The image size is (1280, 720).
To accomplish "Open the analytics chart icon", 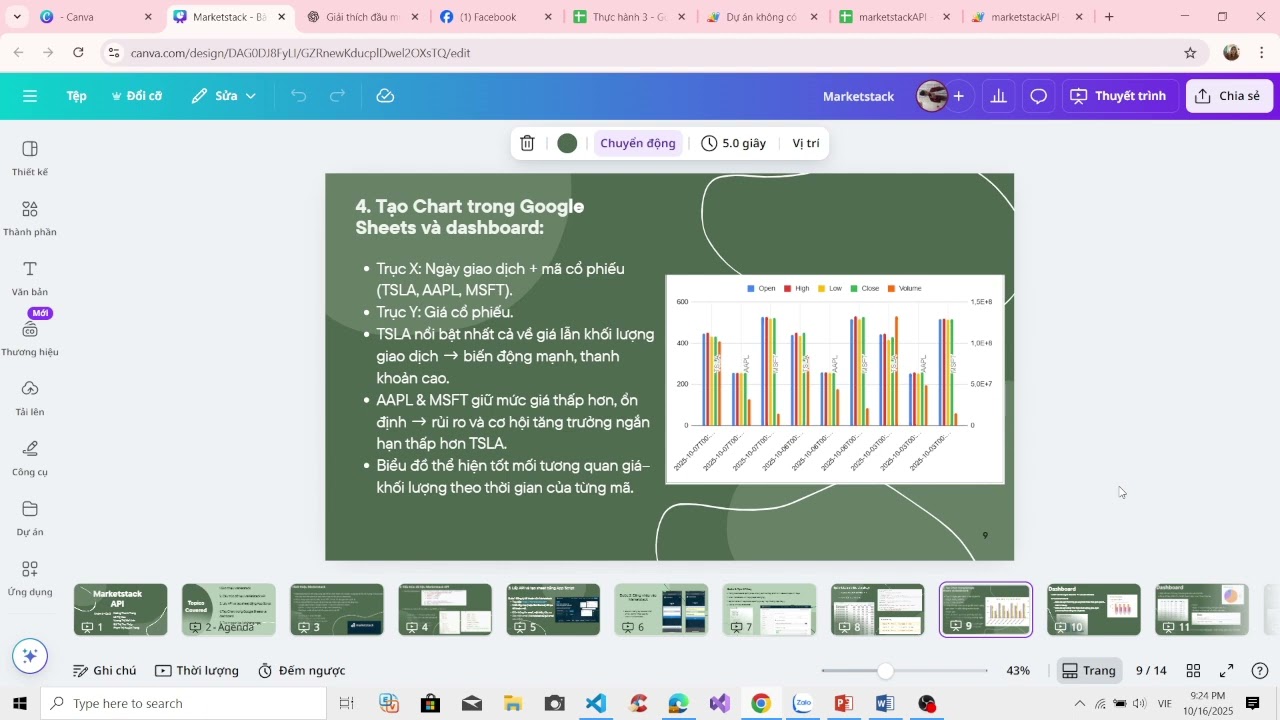I will pyautogui.click(x=998, y=96).
